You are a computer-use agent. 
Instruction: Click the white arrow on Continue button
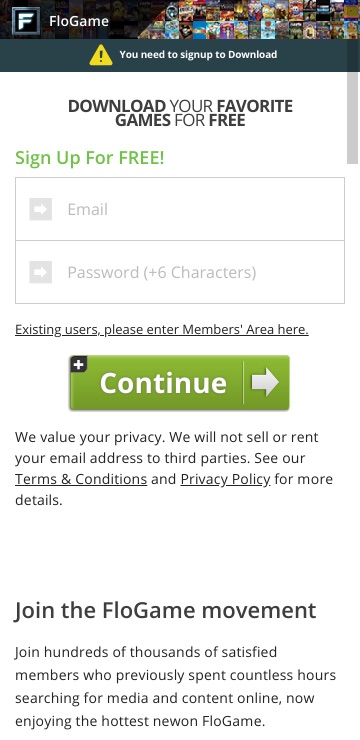265,382
